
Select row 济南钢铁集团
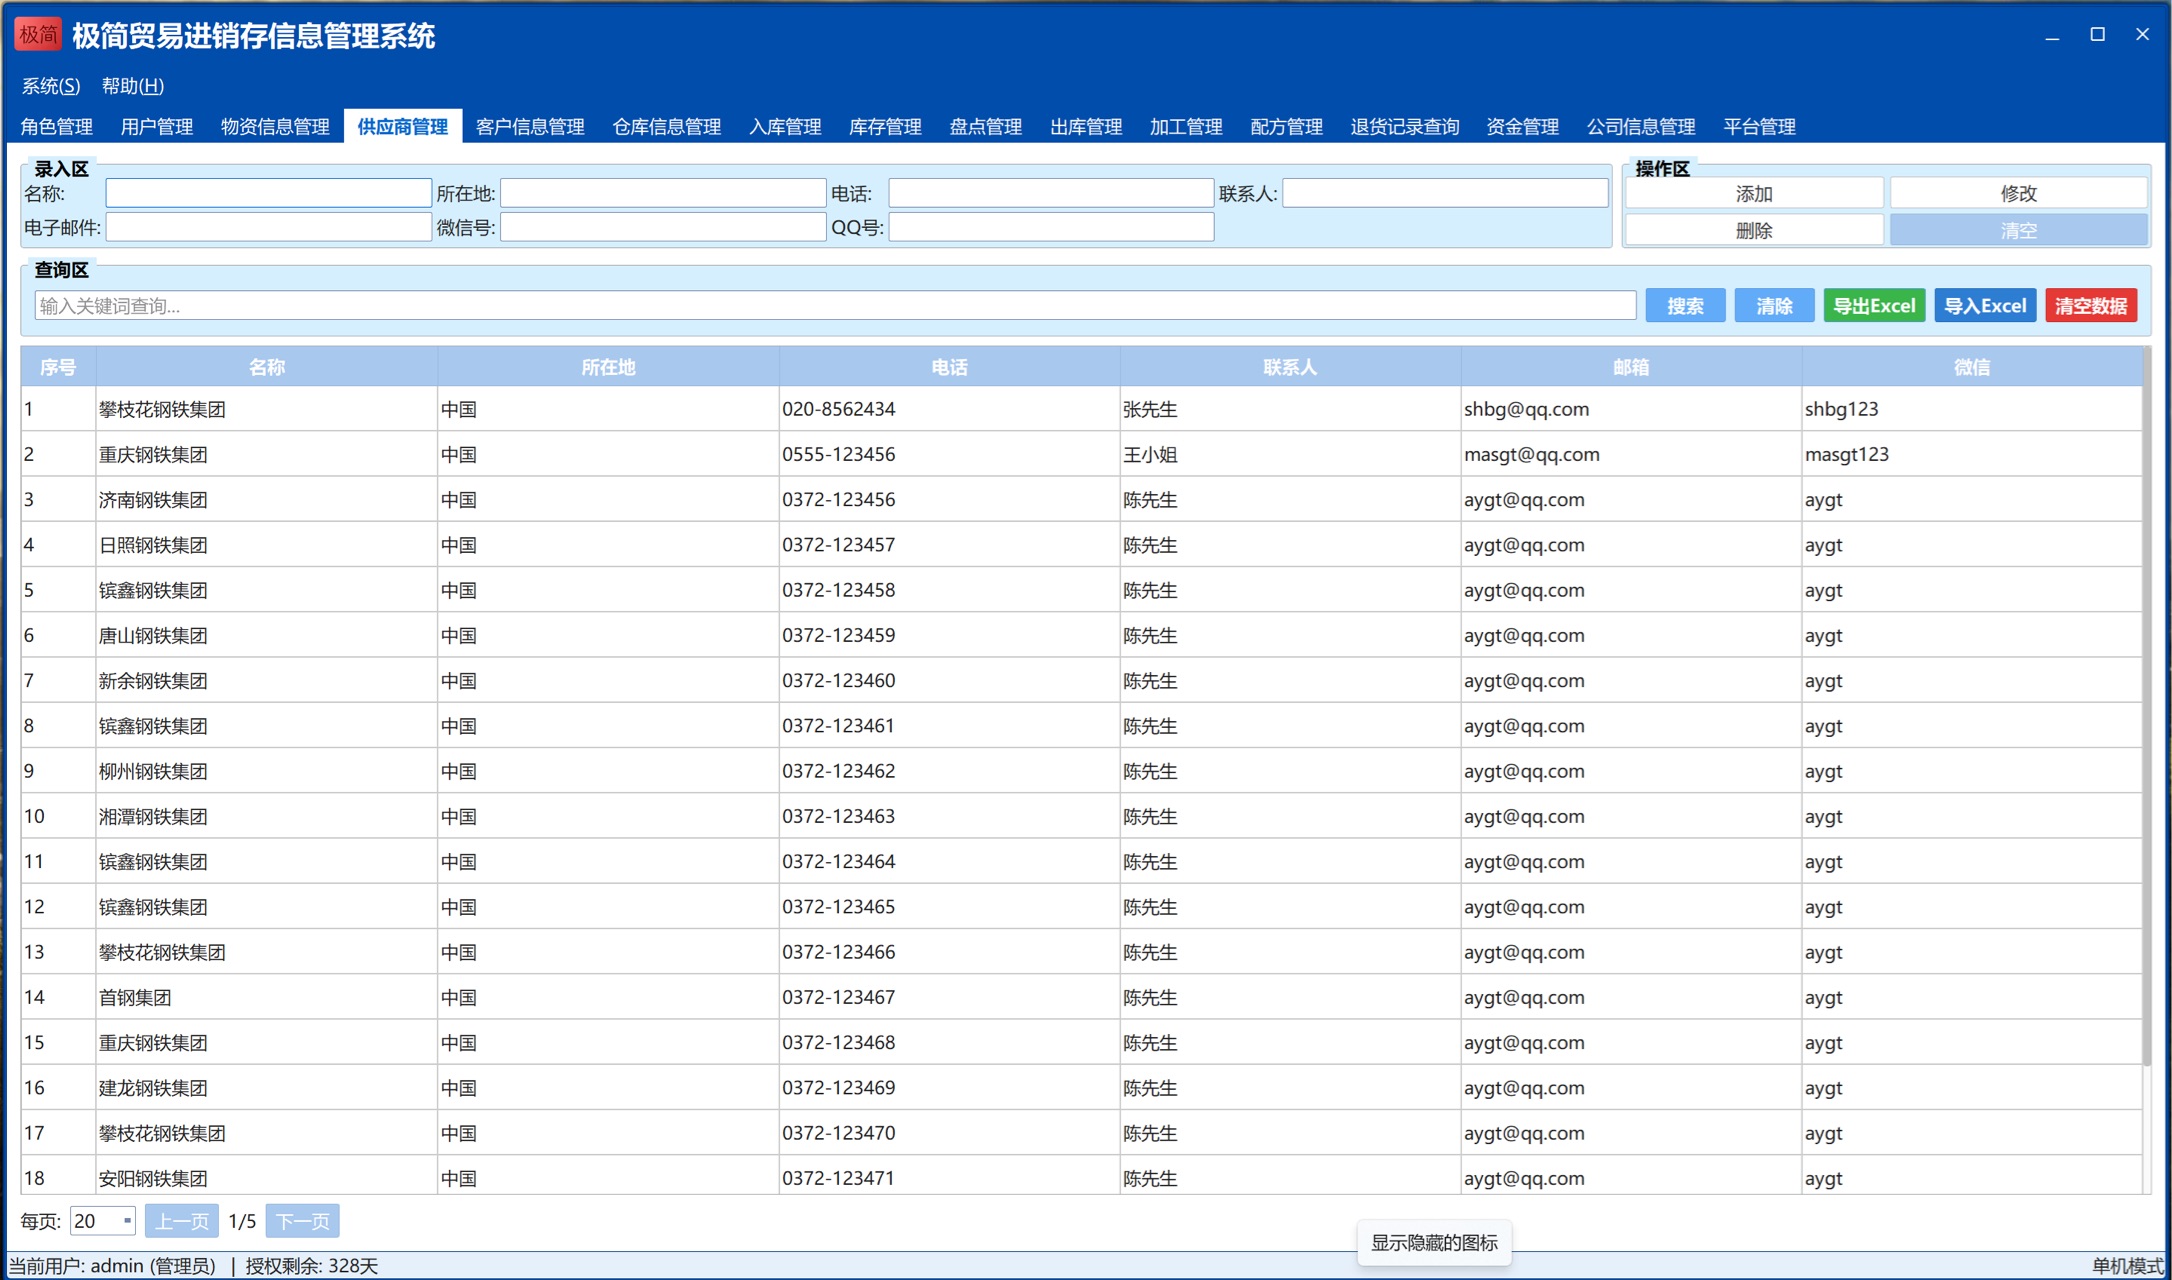click(1081, 499)
